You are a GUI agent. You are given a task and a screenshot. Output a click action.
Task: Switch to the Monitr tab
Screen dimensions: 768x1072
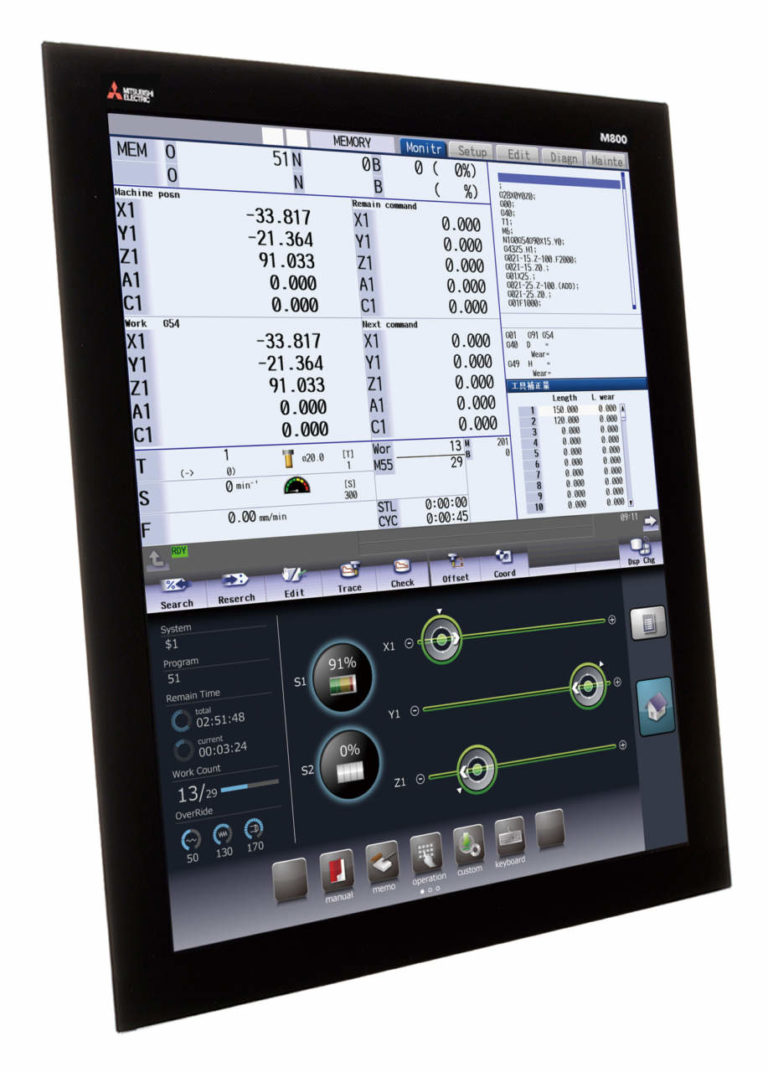[423, 148]
